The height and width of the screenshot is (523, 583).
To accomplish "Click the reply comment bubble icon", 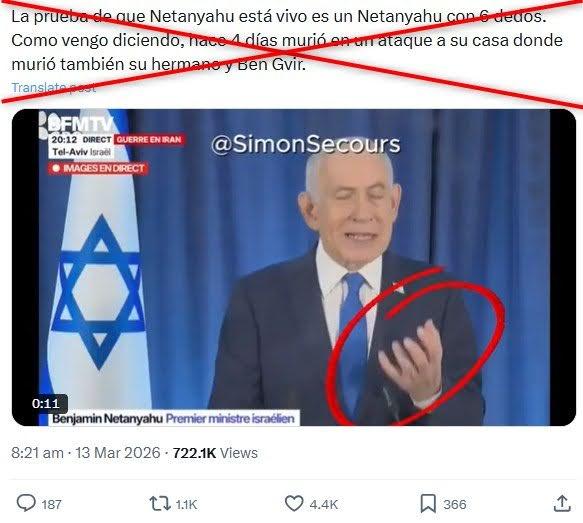I will pos(26,503).
